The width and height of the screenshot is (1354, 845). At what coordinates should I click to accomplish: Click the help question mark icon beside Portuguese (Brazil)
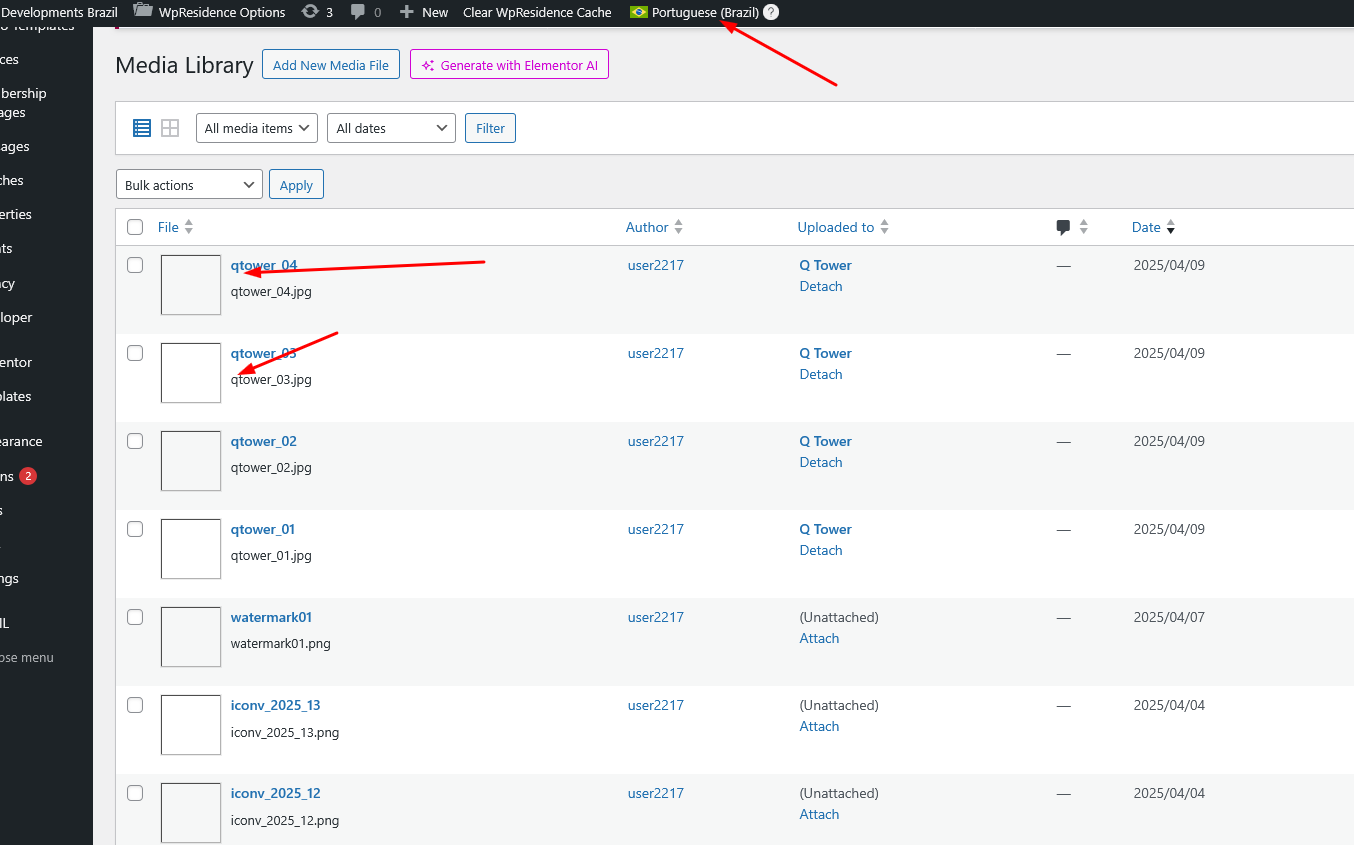(771, 12)
